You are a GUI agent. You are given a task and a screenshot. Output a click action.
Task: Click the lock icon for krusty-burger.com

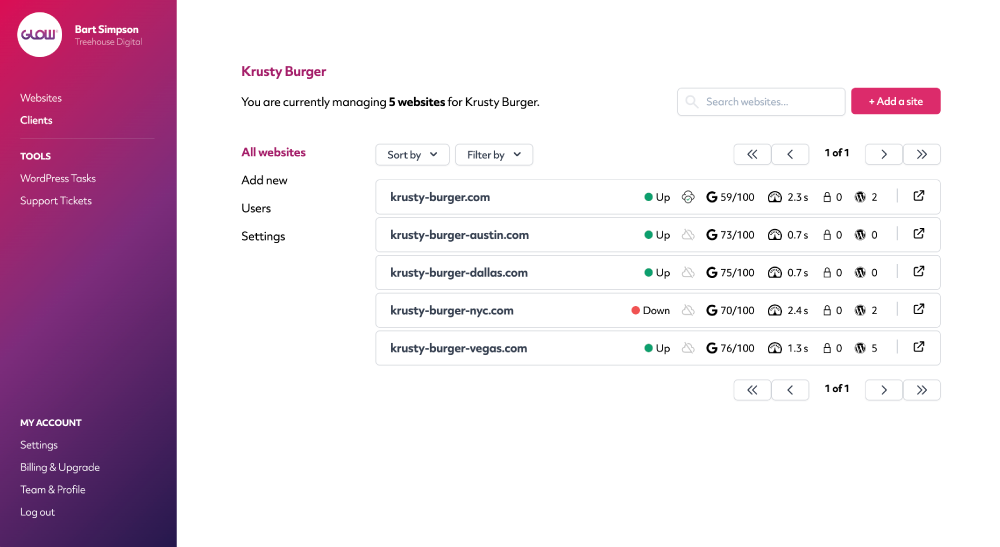(827, 197)
